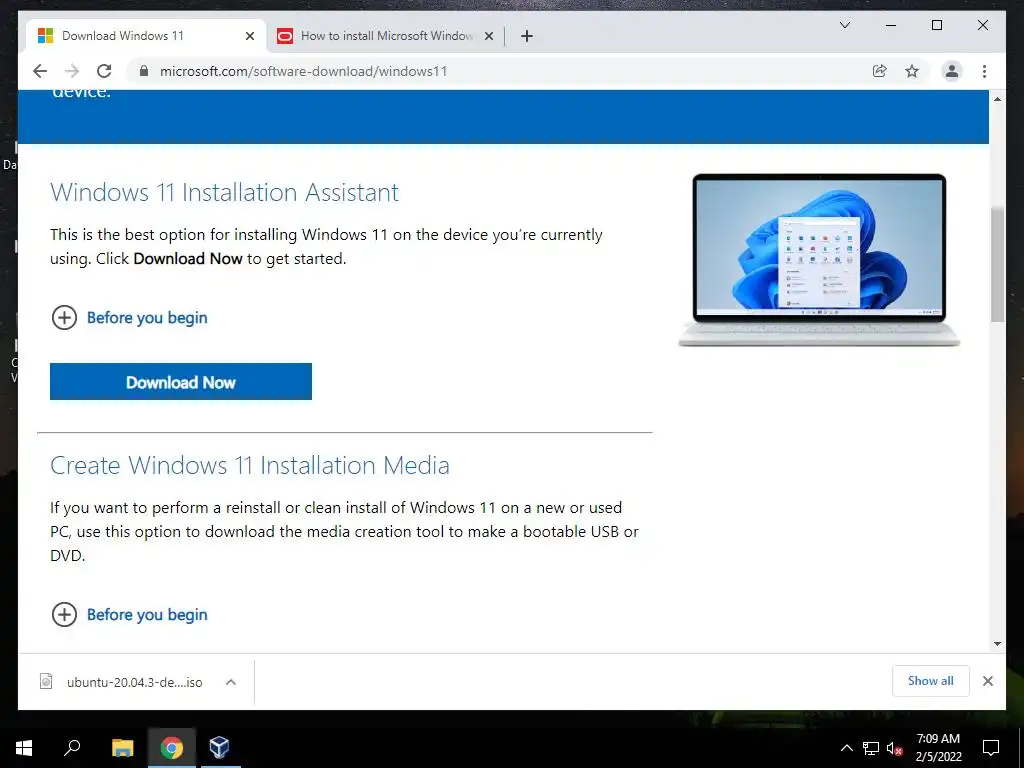
Task: Click the scrollbar down arrow
Action: pos(997,644)
